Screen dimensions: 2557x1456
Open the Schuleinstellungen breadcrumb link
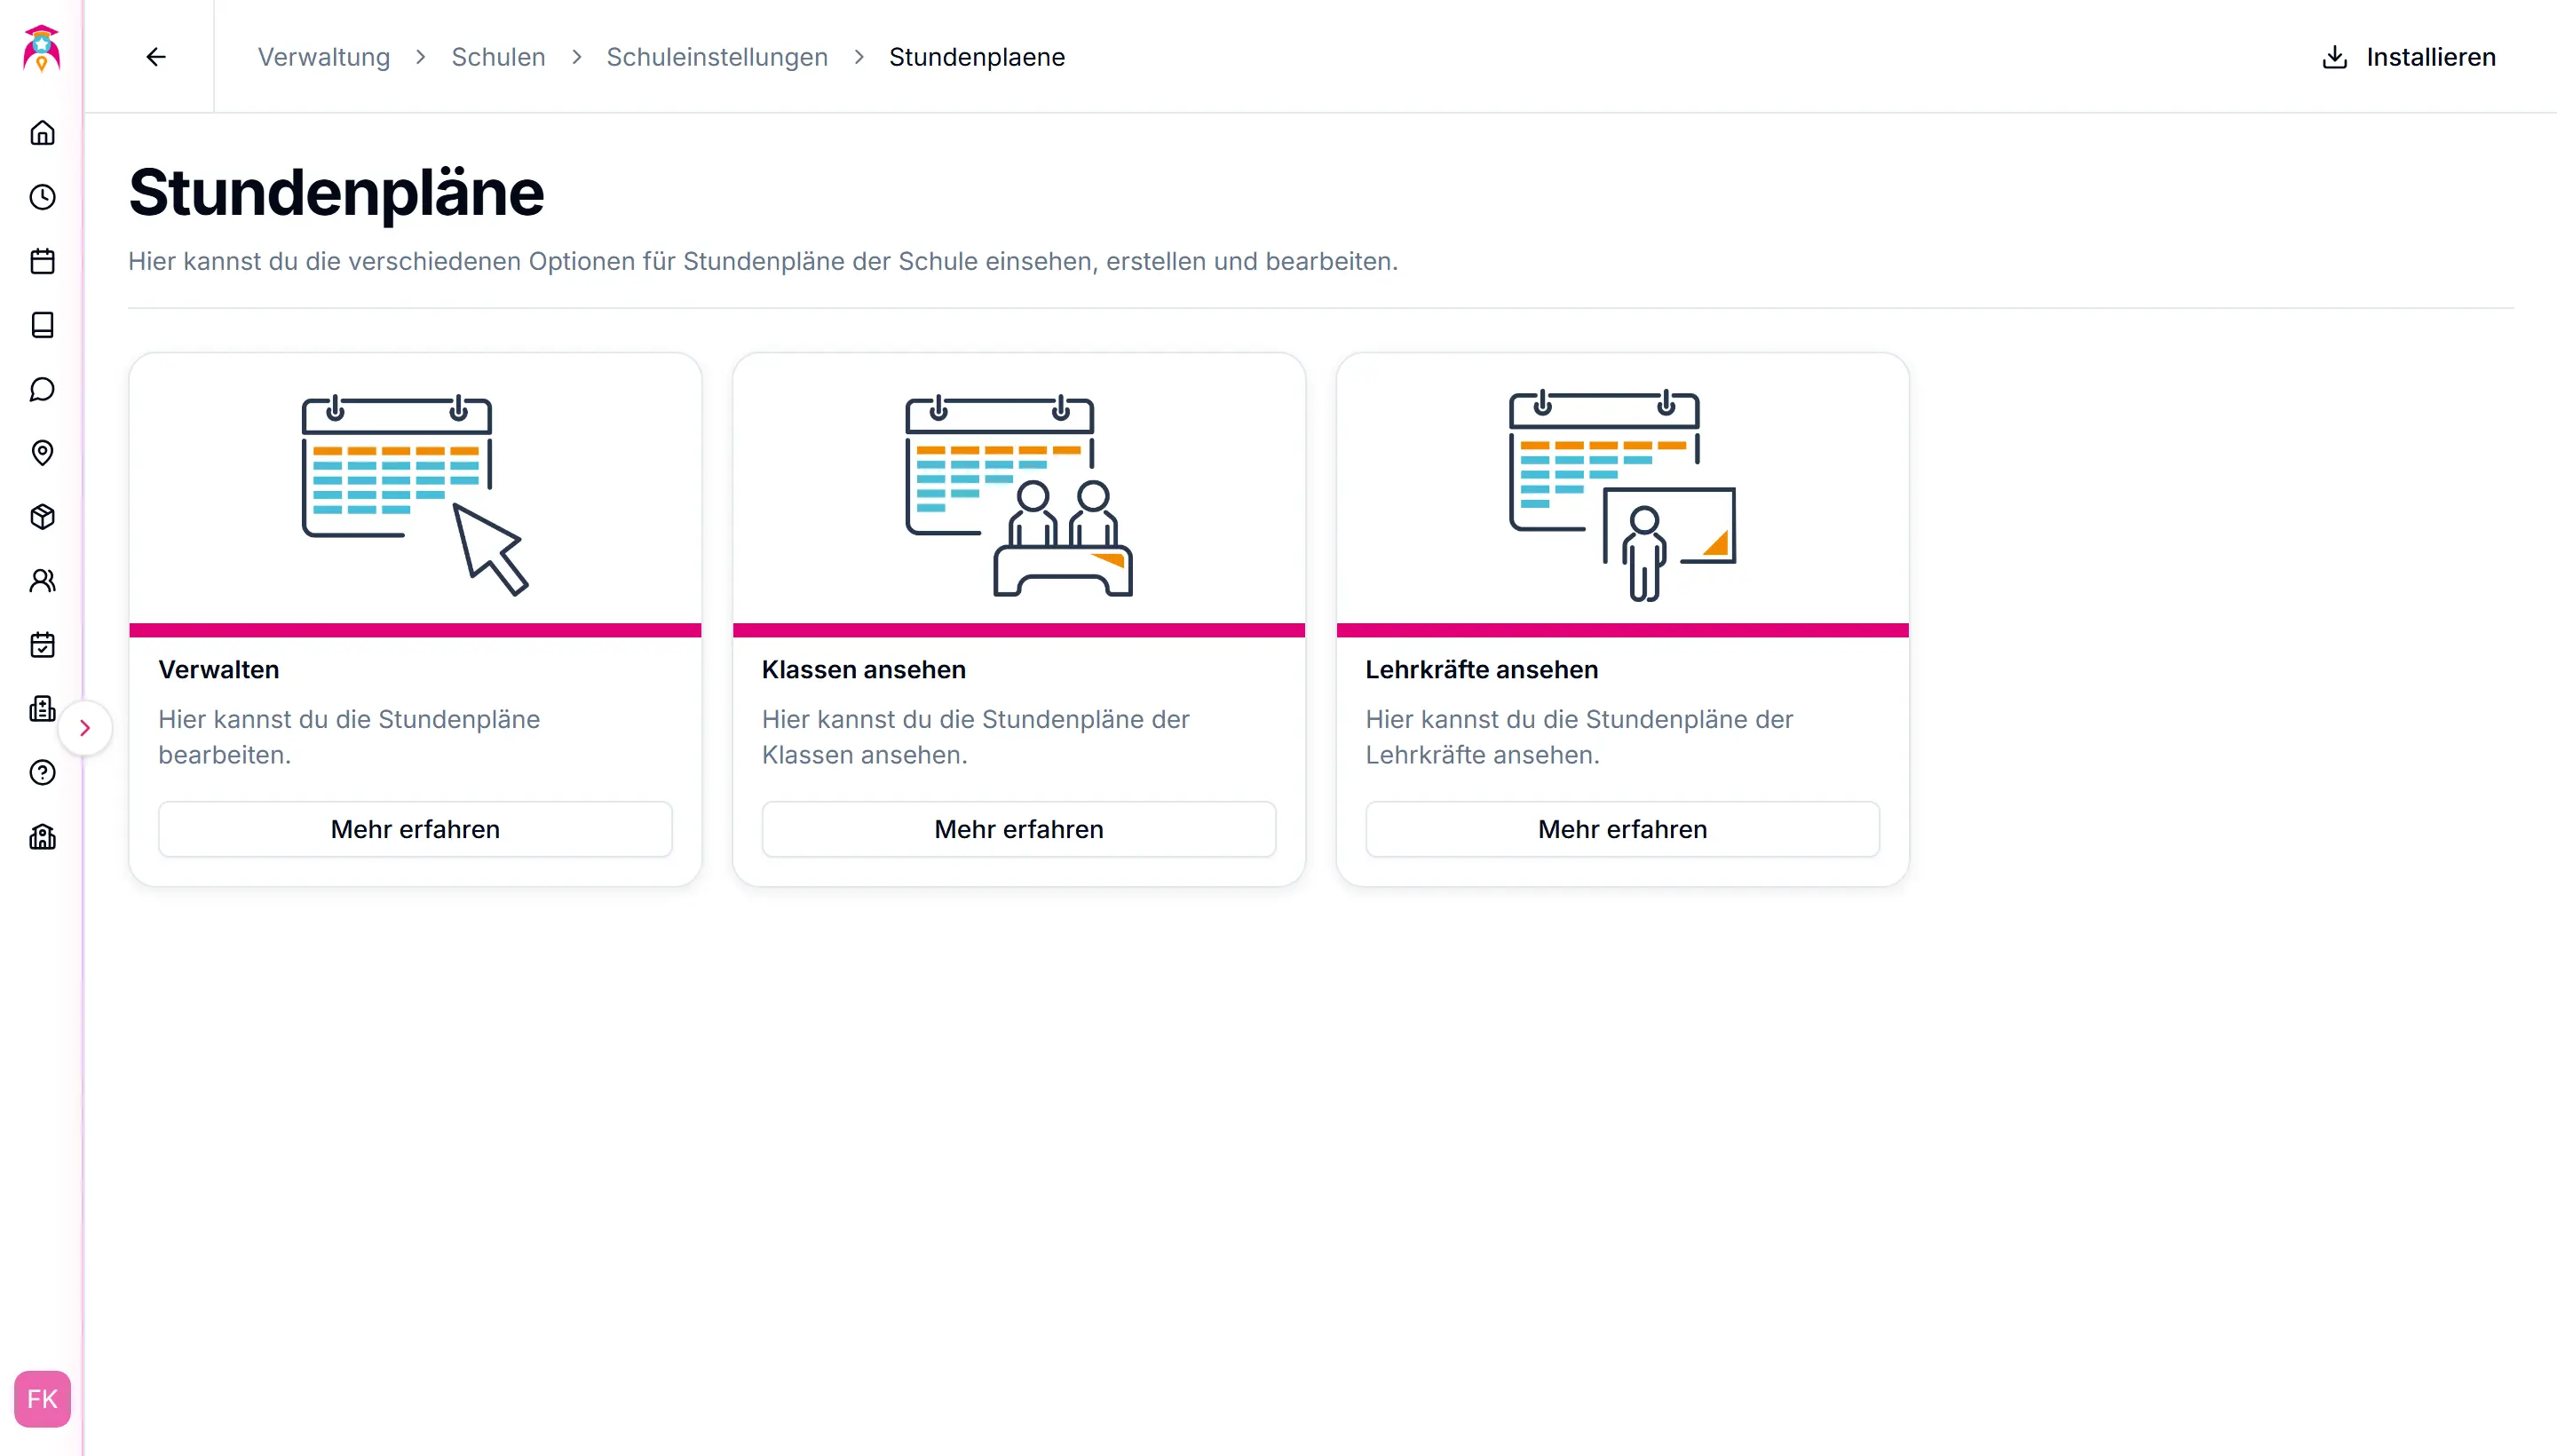[717, 57]
